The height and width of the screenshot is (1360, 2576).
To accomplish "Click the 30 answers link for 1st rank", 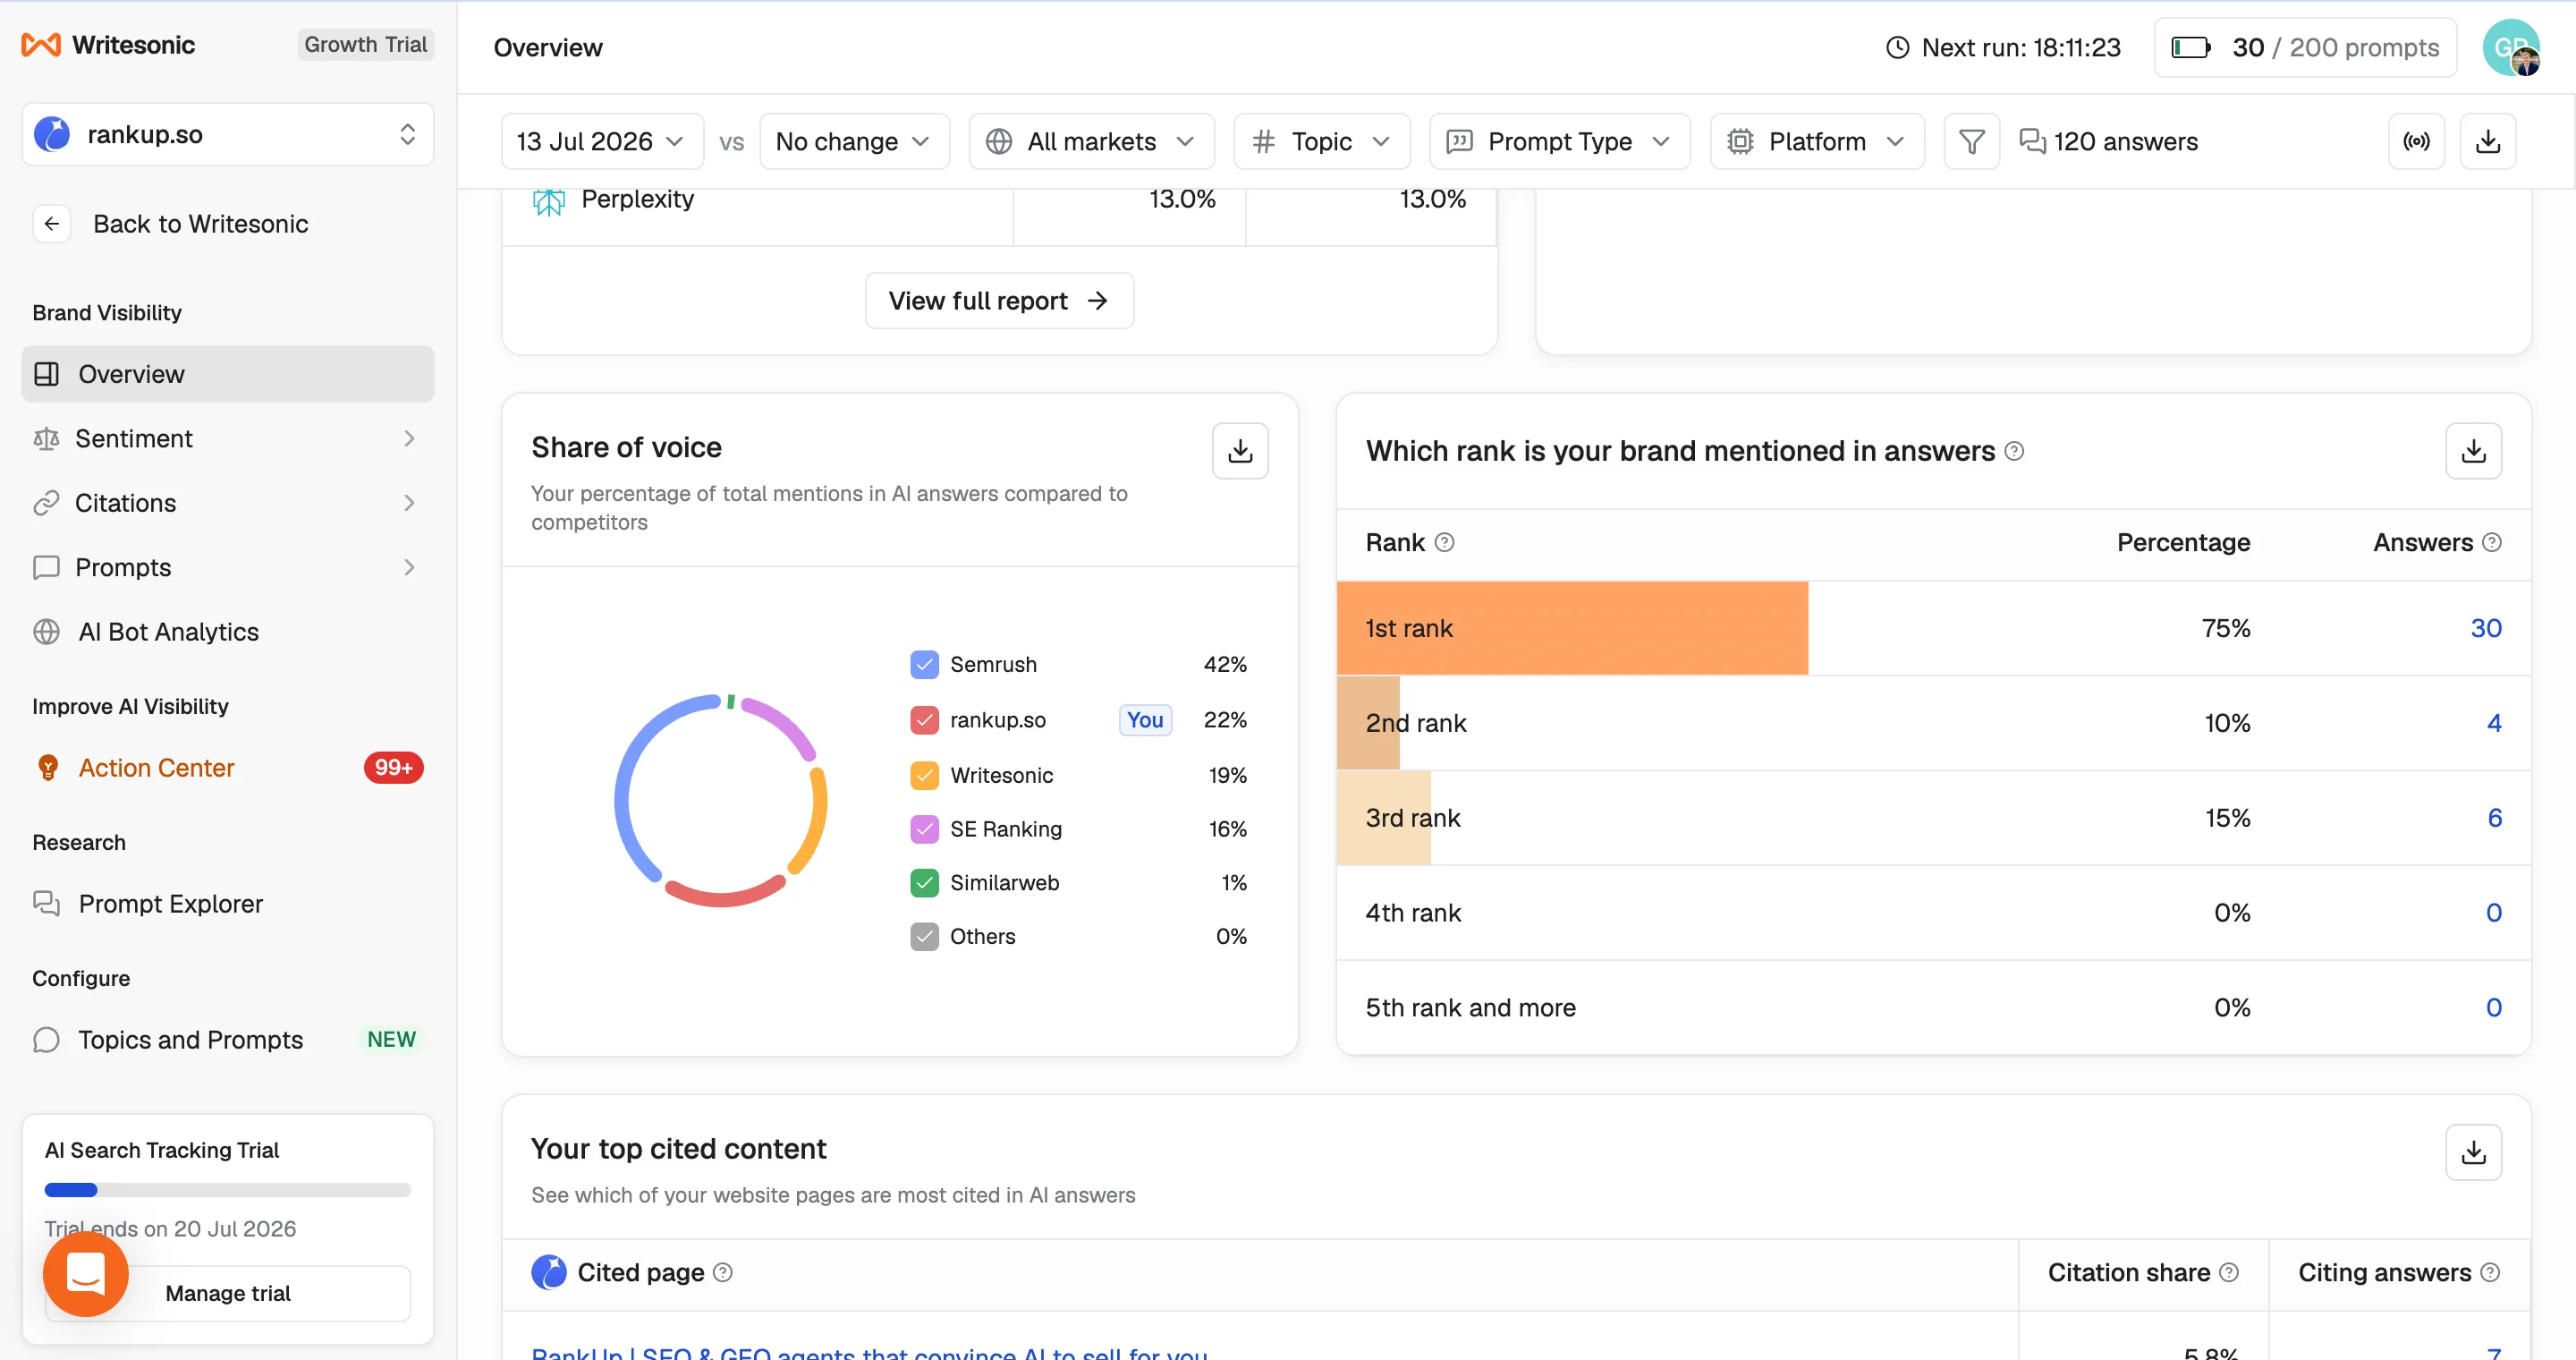I will pos(2485,628).
